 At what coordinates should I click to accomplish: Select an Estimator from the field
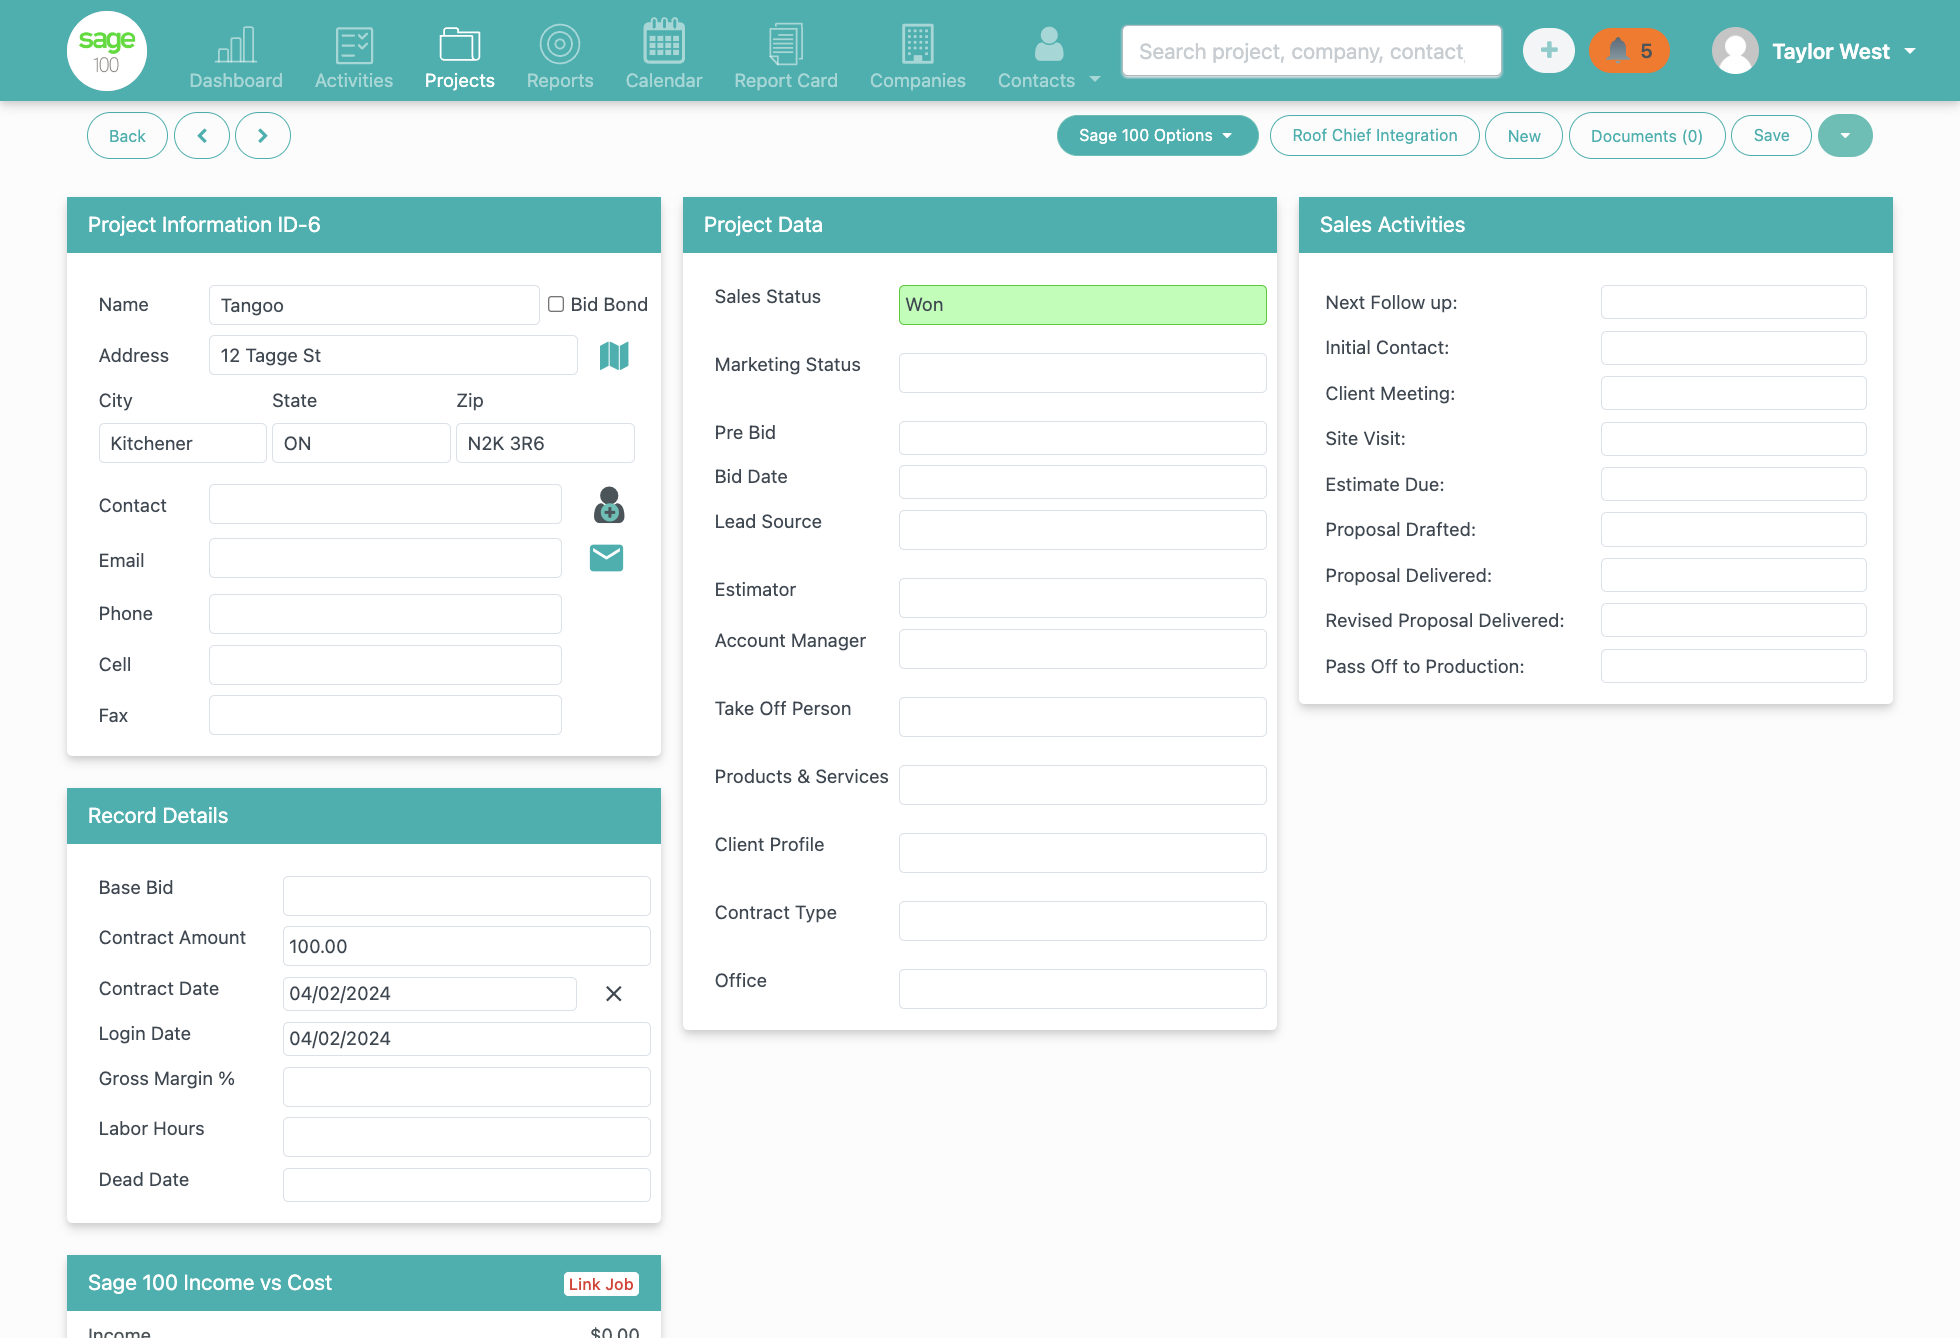coord(1083,598)
